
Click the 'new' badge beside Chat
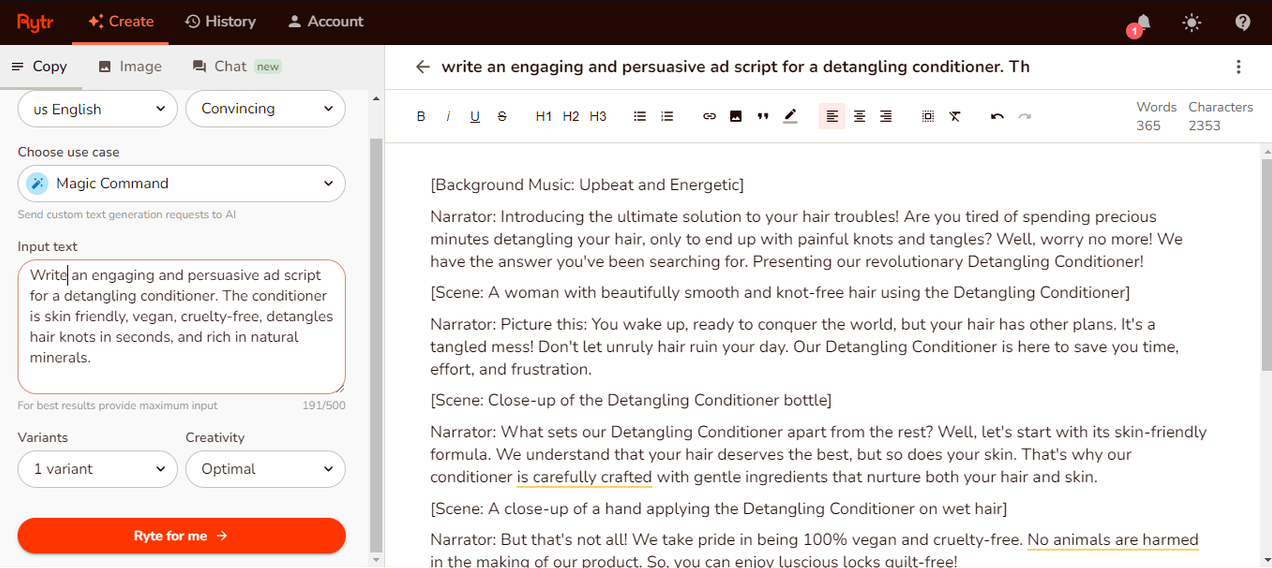coord(267,67)
